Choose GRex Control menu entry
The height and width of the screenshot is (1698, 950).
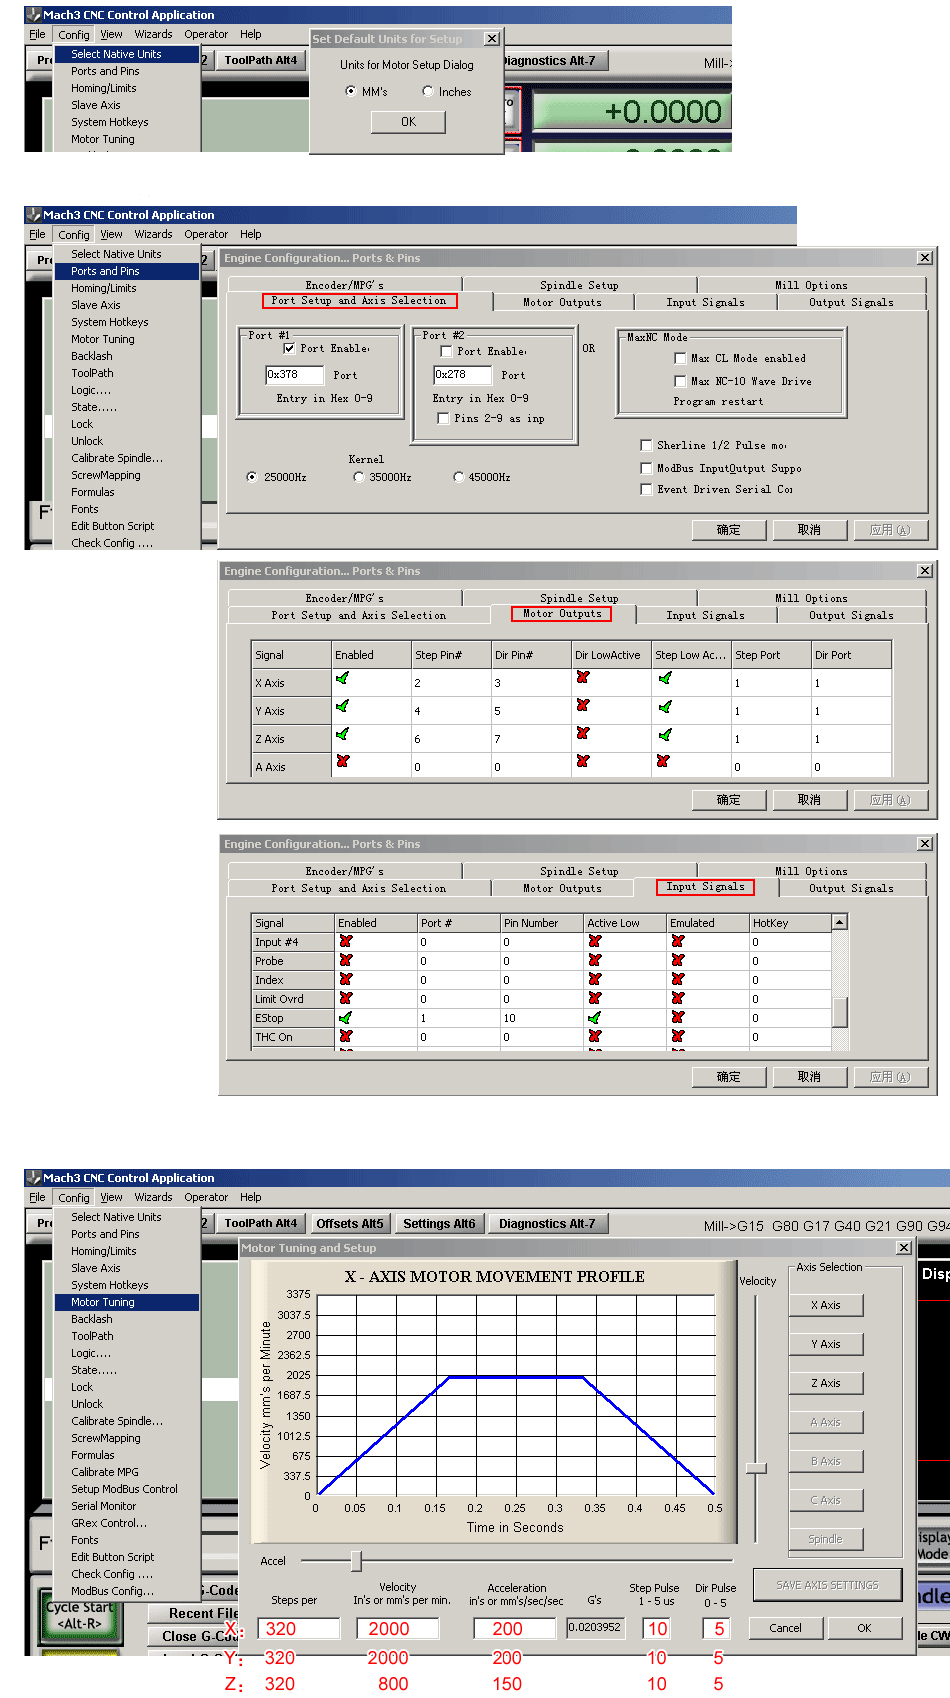point(108,1523)
